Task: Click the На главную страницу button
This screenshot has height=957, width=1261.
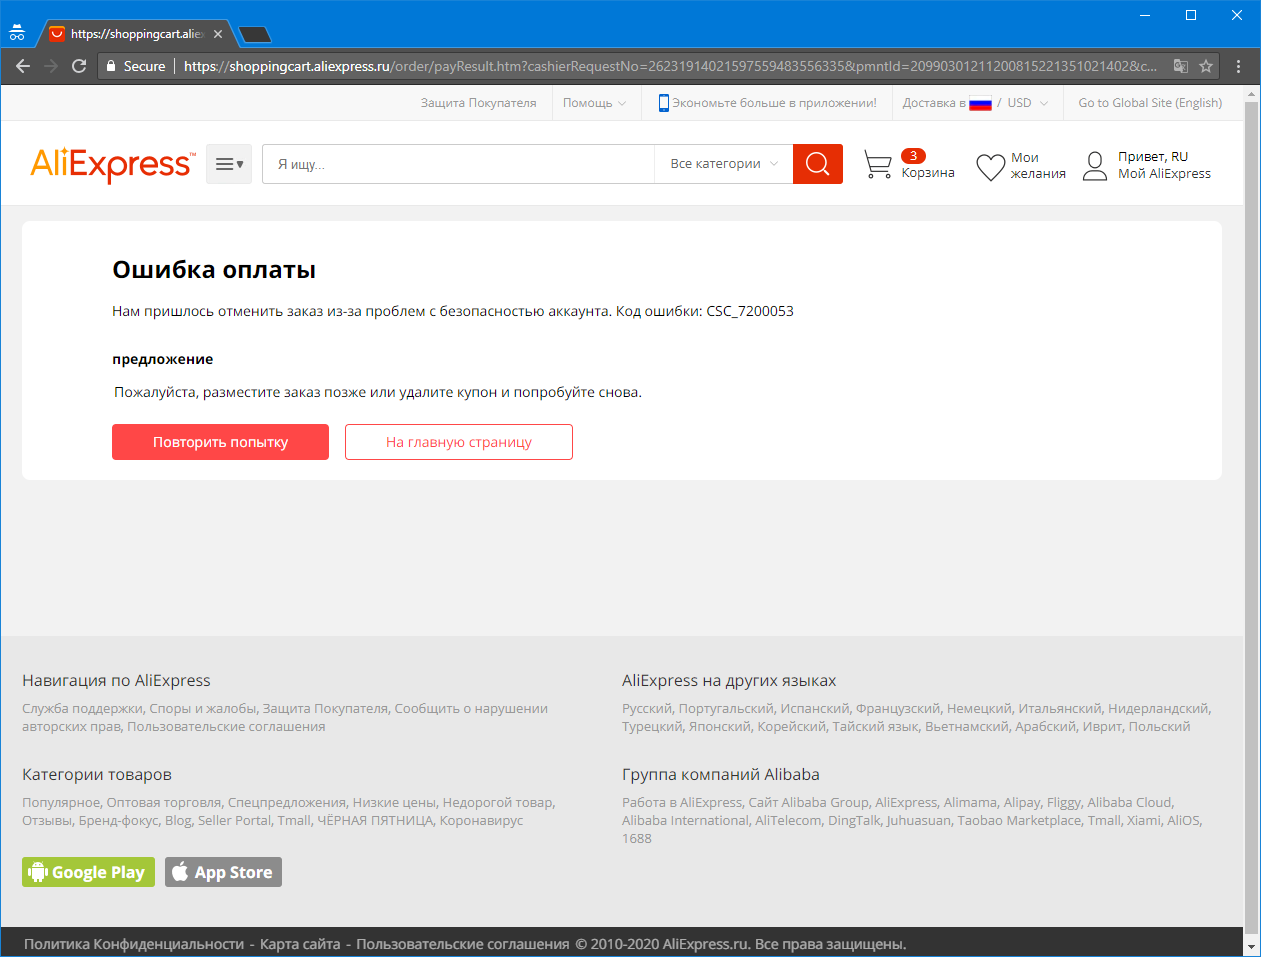Action: (459, 442)
